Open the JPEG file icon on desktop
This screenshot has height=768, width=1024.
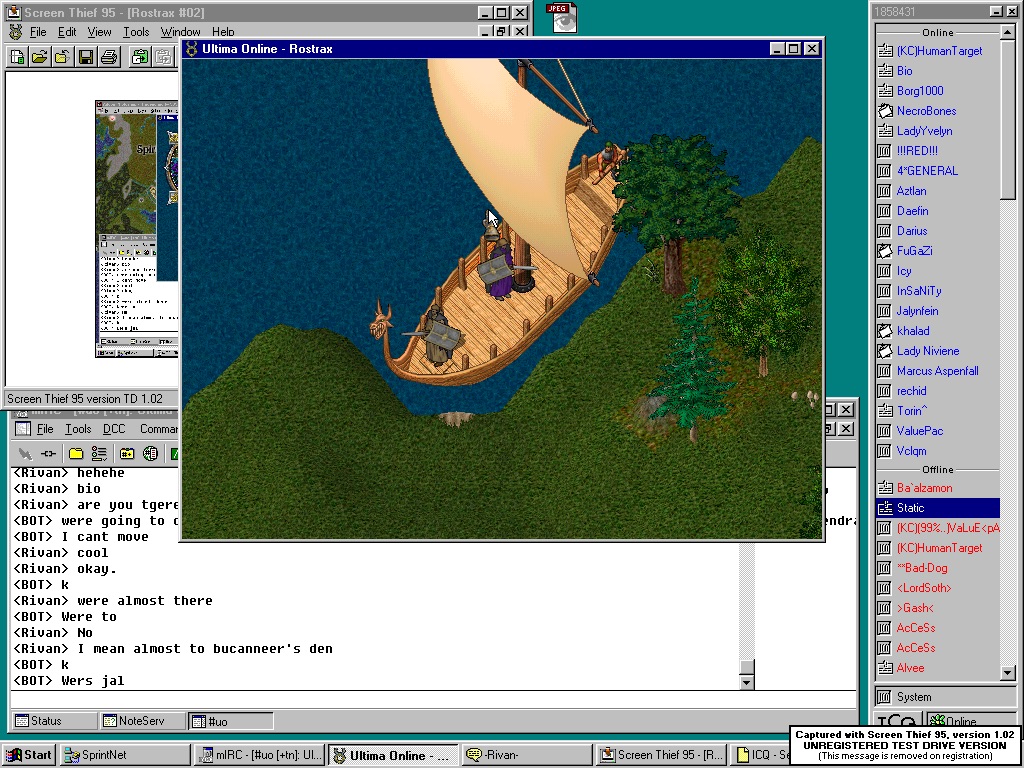point(564,17)
